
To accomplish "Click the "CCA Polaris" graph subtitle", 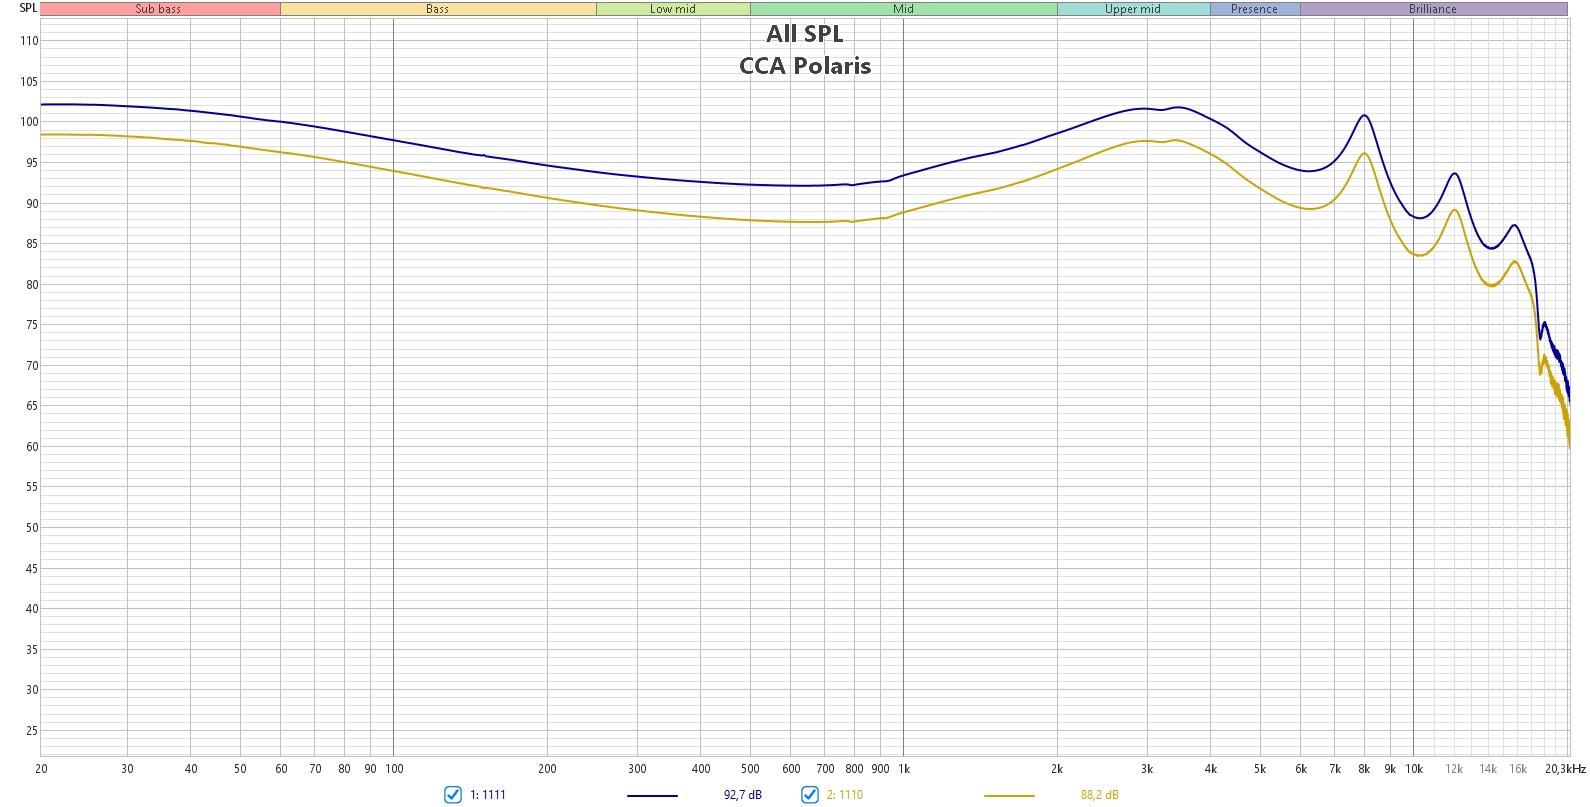I will (805, 66).
